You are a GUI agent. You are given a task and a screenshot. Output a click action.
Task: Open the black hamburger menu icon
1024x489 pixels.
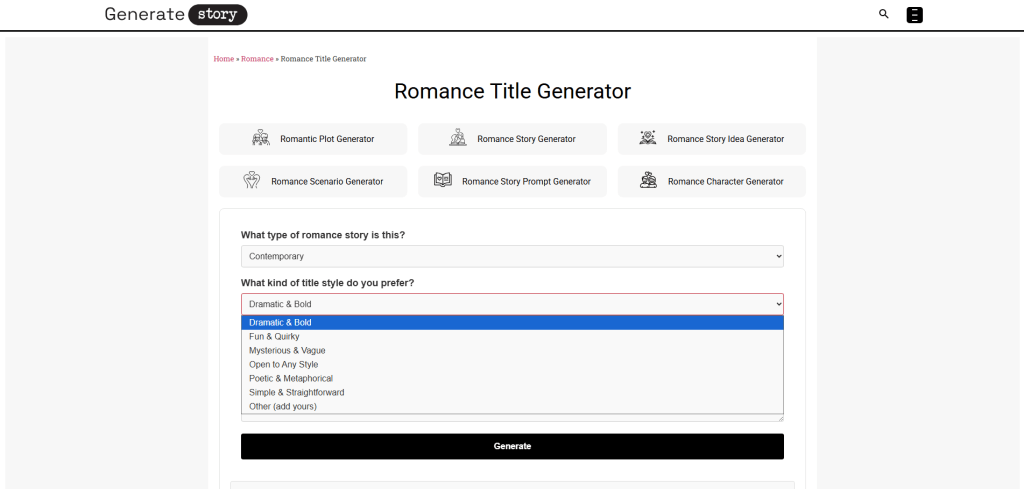[x=914, y=14]
